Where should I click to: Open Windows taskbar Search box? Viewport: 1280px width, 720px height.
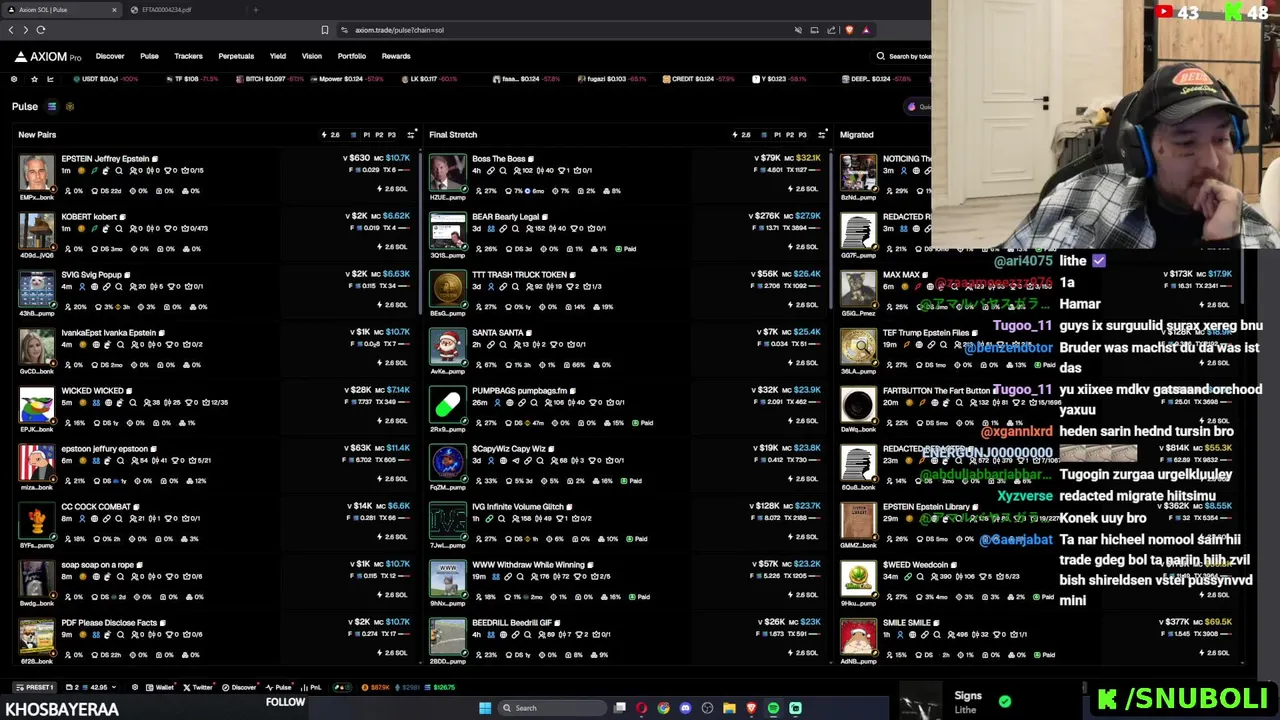coord(552,708)
